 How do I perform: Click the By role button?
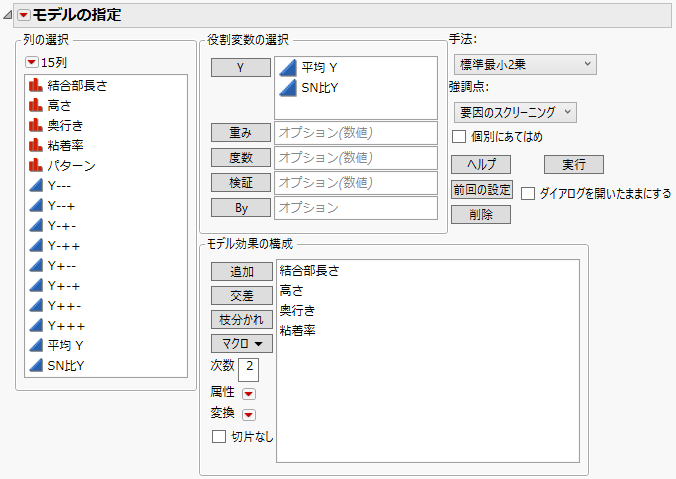241,208
